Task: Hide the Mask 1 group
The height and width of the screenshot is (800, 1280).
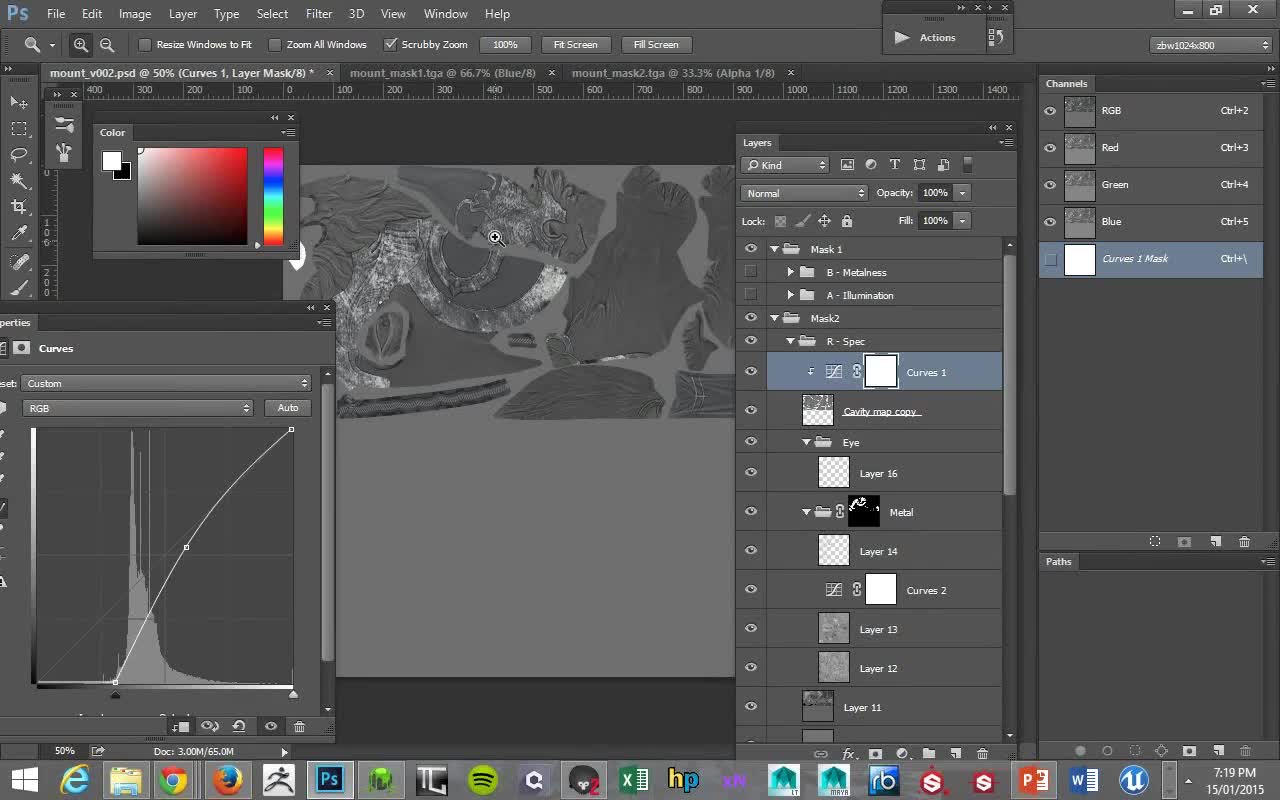Action: click(x=751, y=249)
